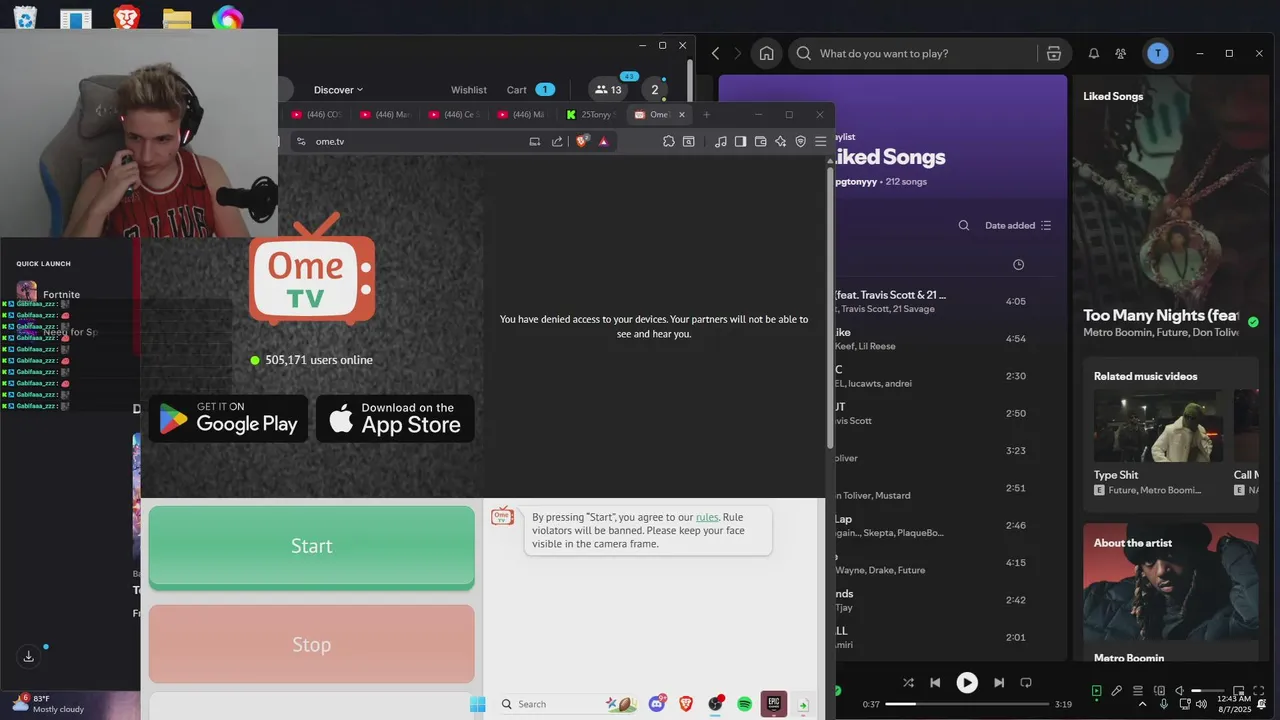
Task: Share this page icon in address bar
Action: [x=557, y=142]
